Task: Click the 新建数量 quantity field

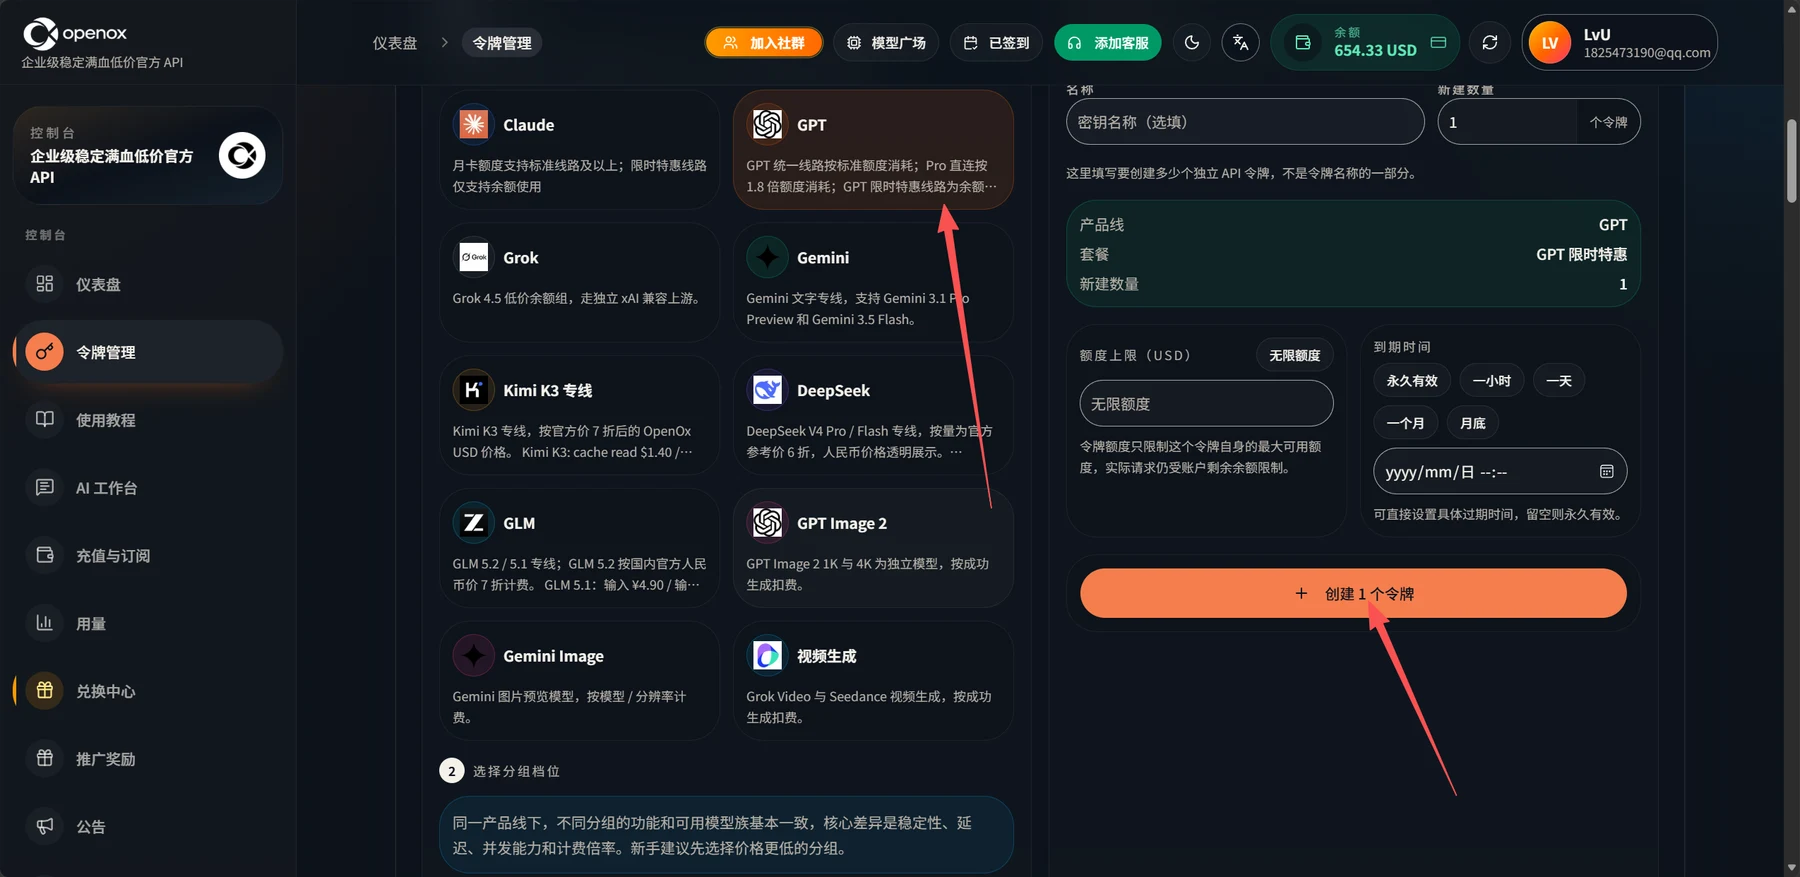Action: [1508, 122]
